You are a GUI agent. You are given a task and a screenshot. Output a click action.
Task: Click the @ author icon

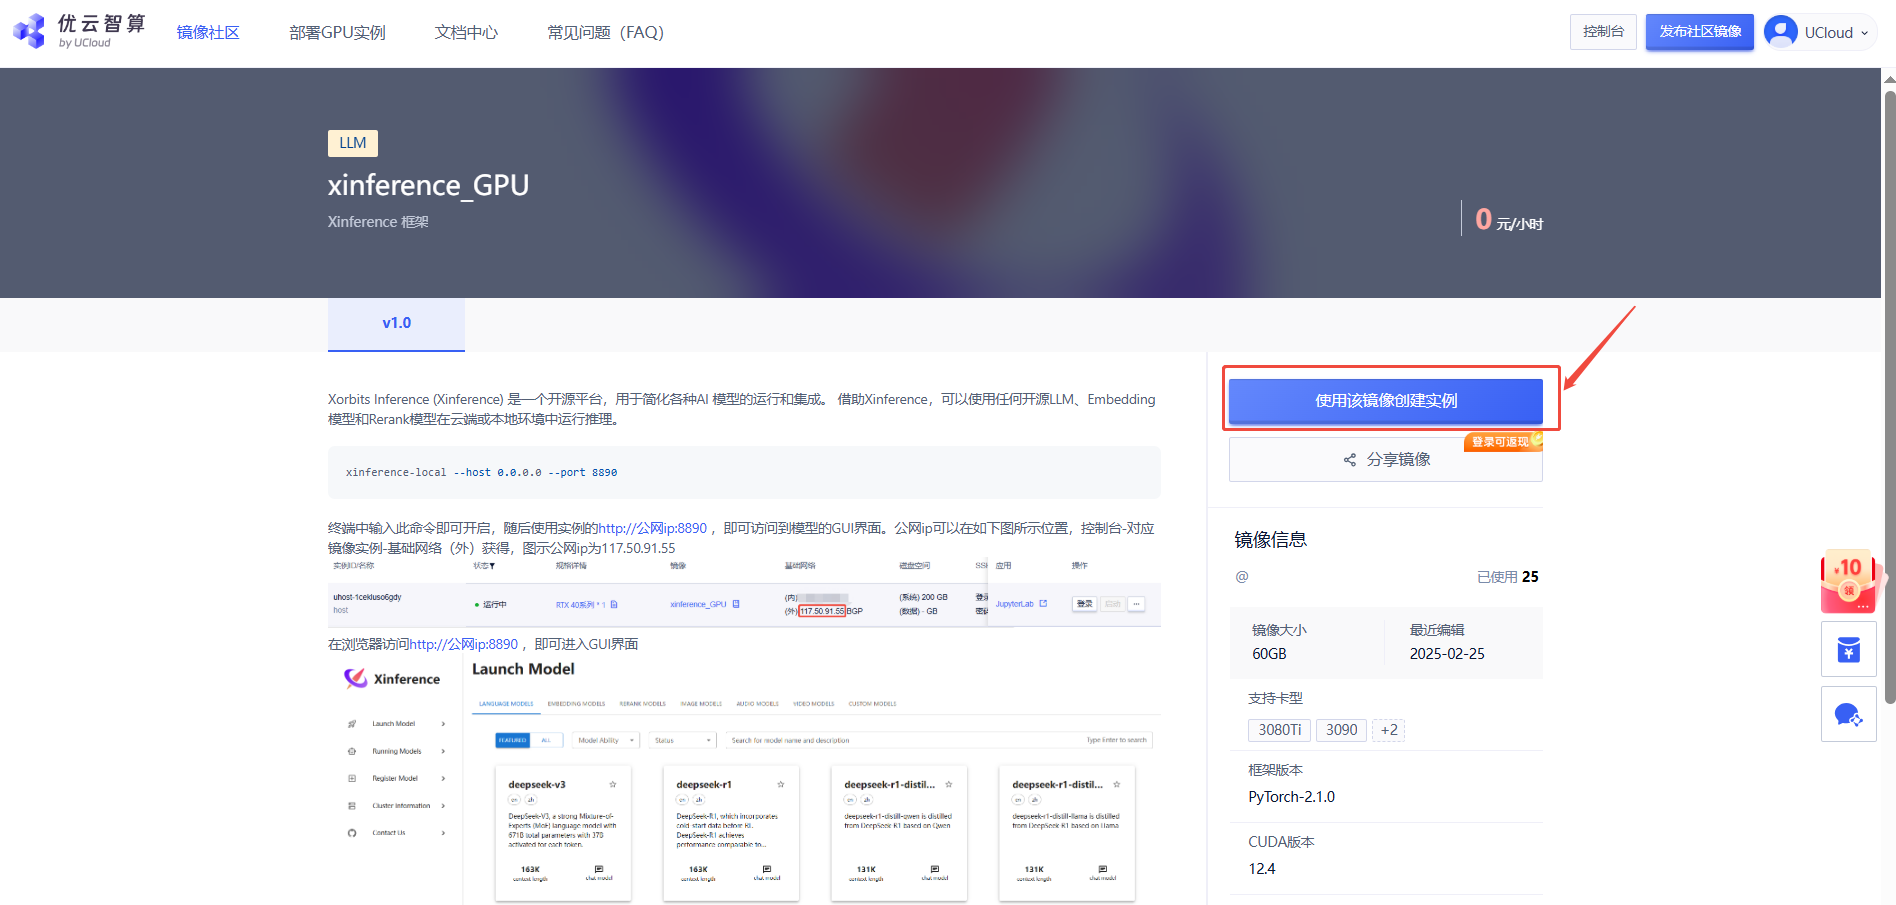click(x=1242, y=577)
